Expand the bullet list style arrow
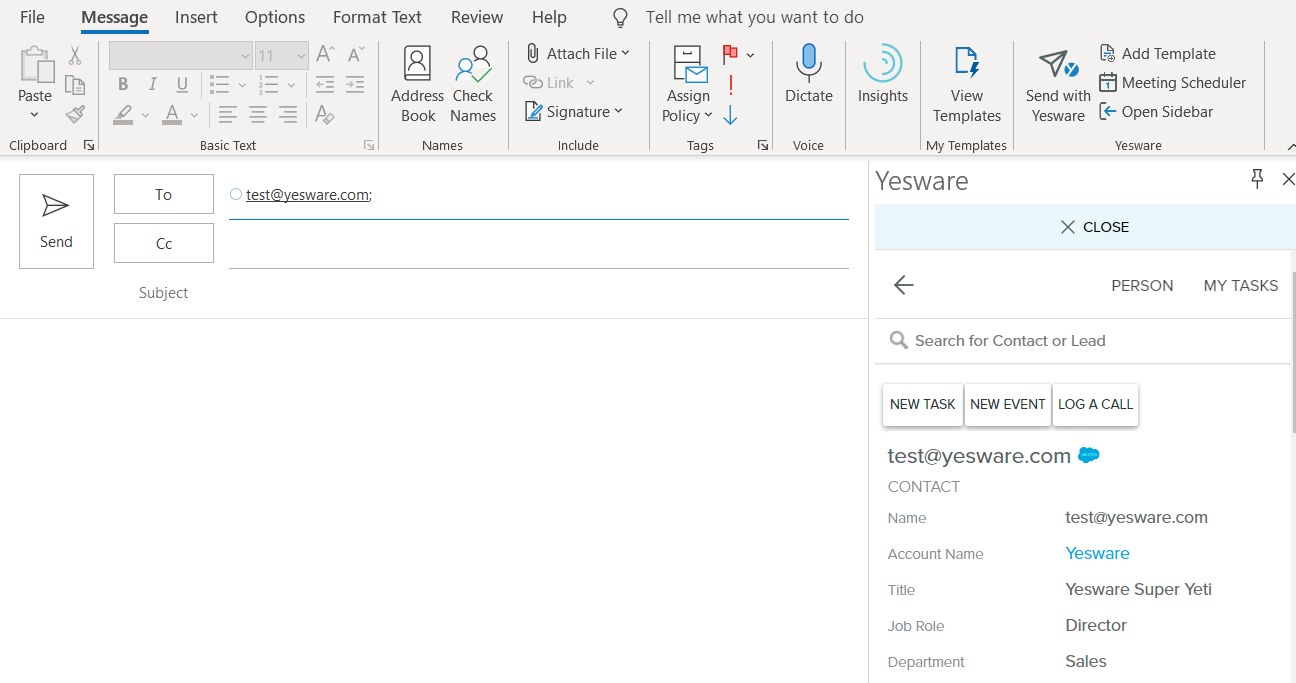 242,85
